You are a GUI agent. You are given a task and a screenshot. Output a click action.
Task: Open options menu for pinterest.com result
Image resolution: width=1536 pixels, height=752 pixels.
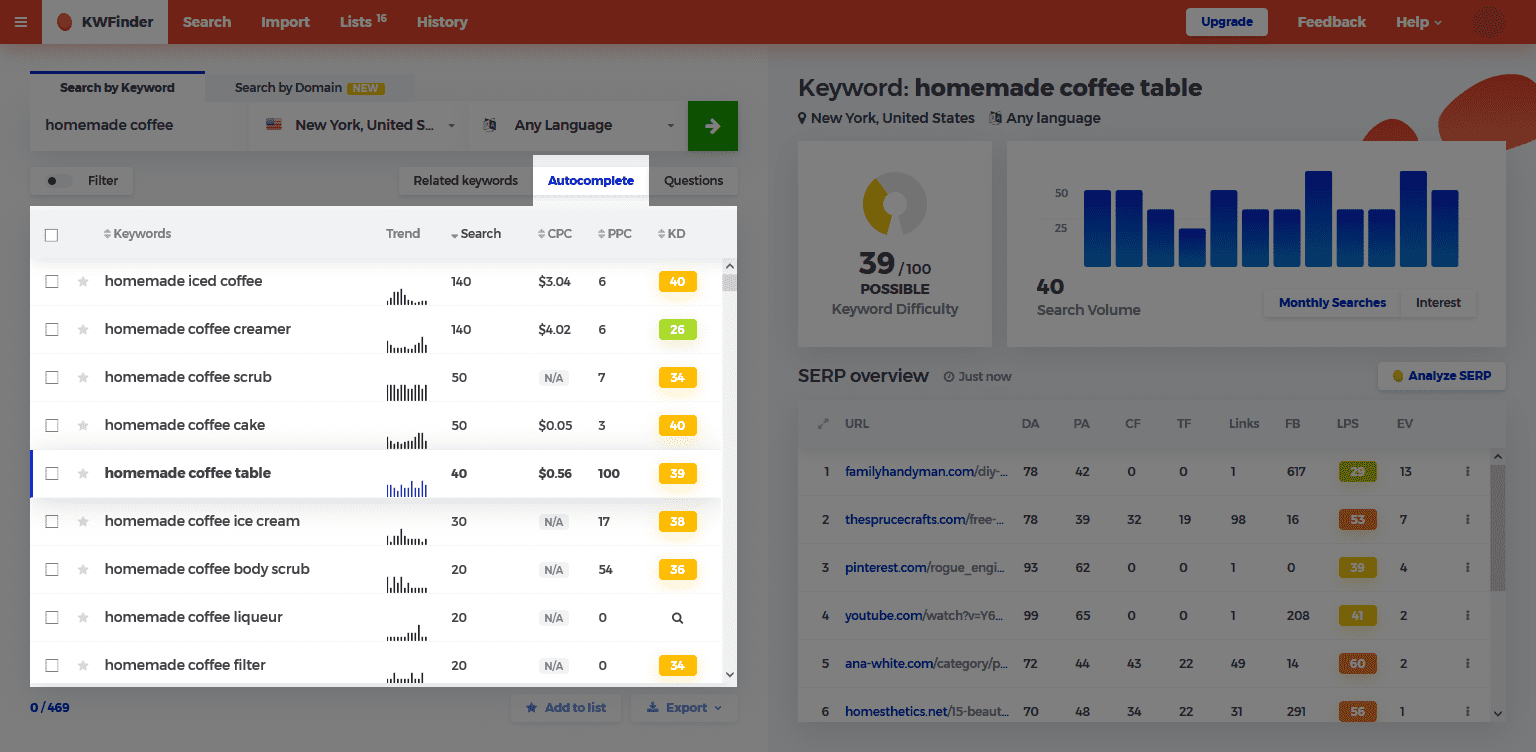coord(1467,567)
